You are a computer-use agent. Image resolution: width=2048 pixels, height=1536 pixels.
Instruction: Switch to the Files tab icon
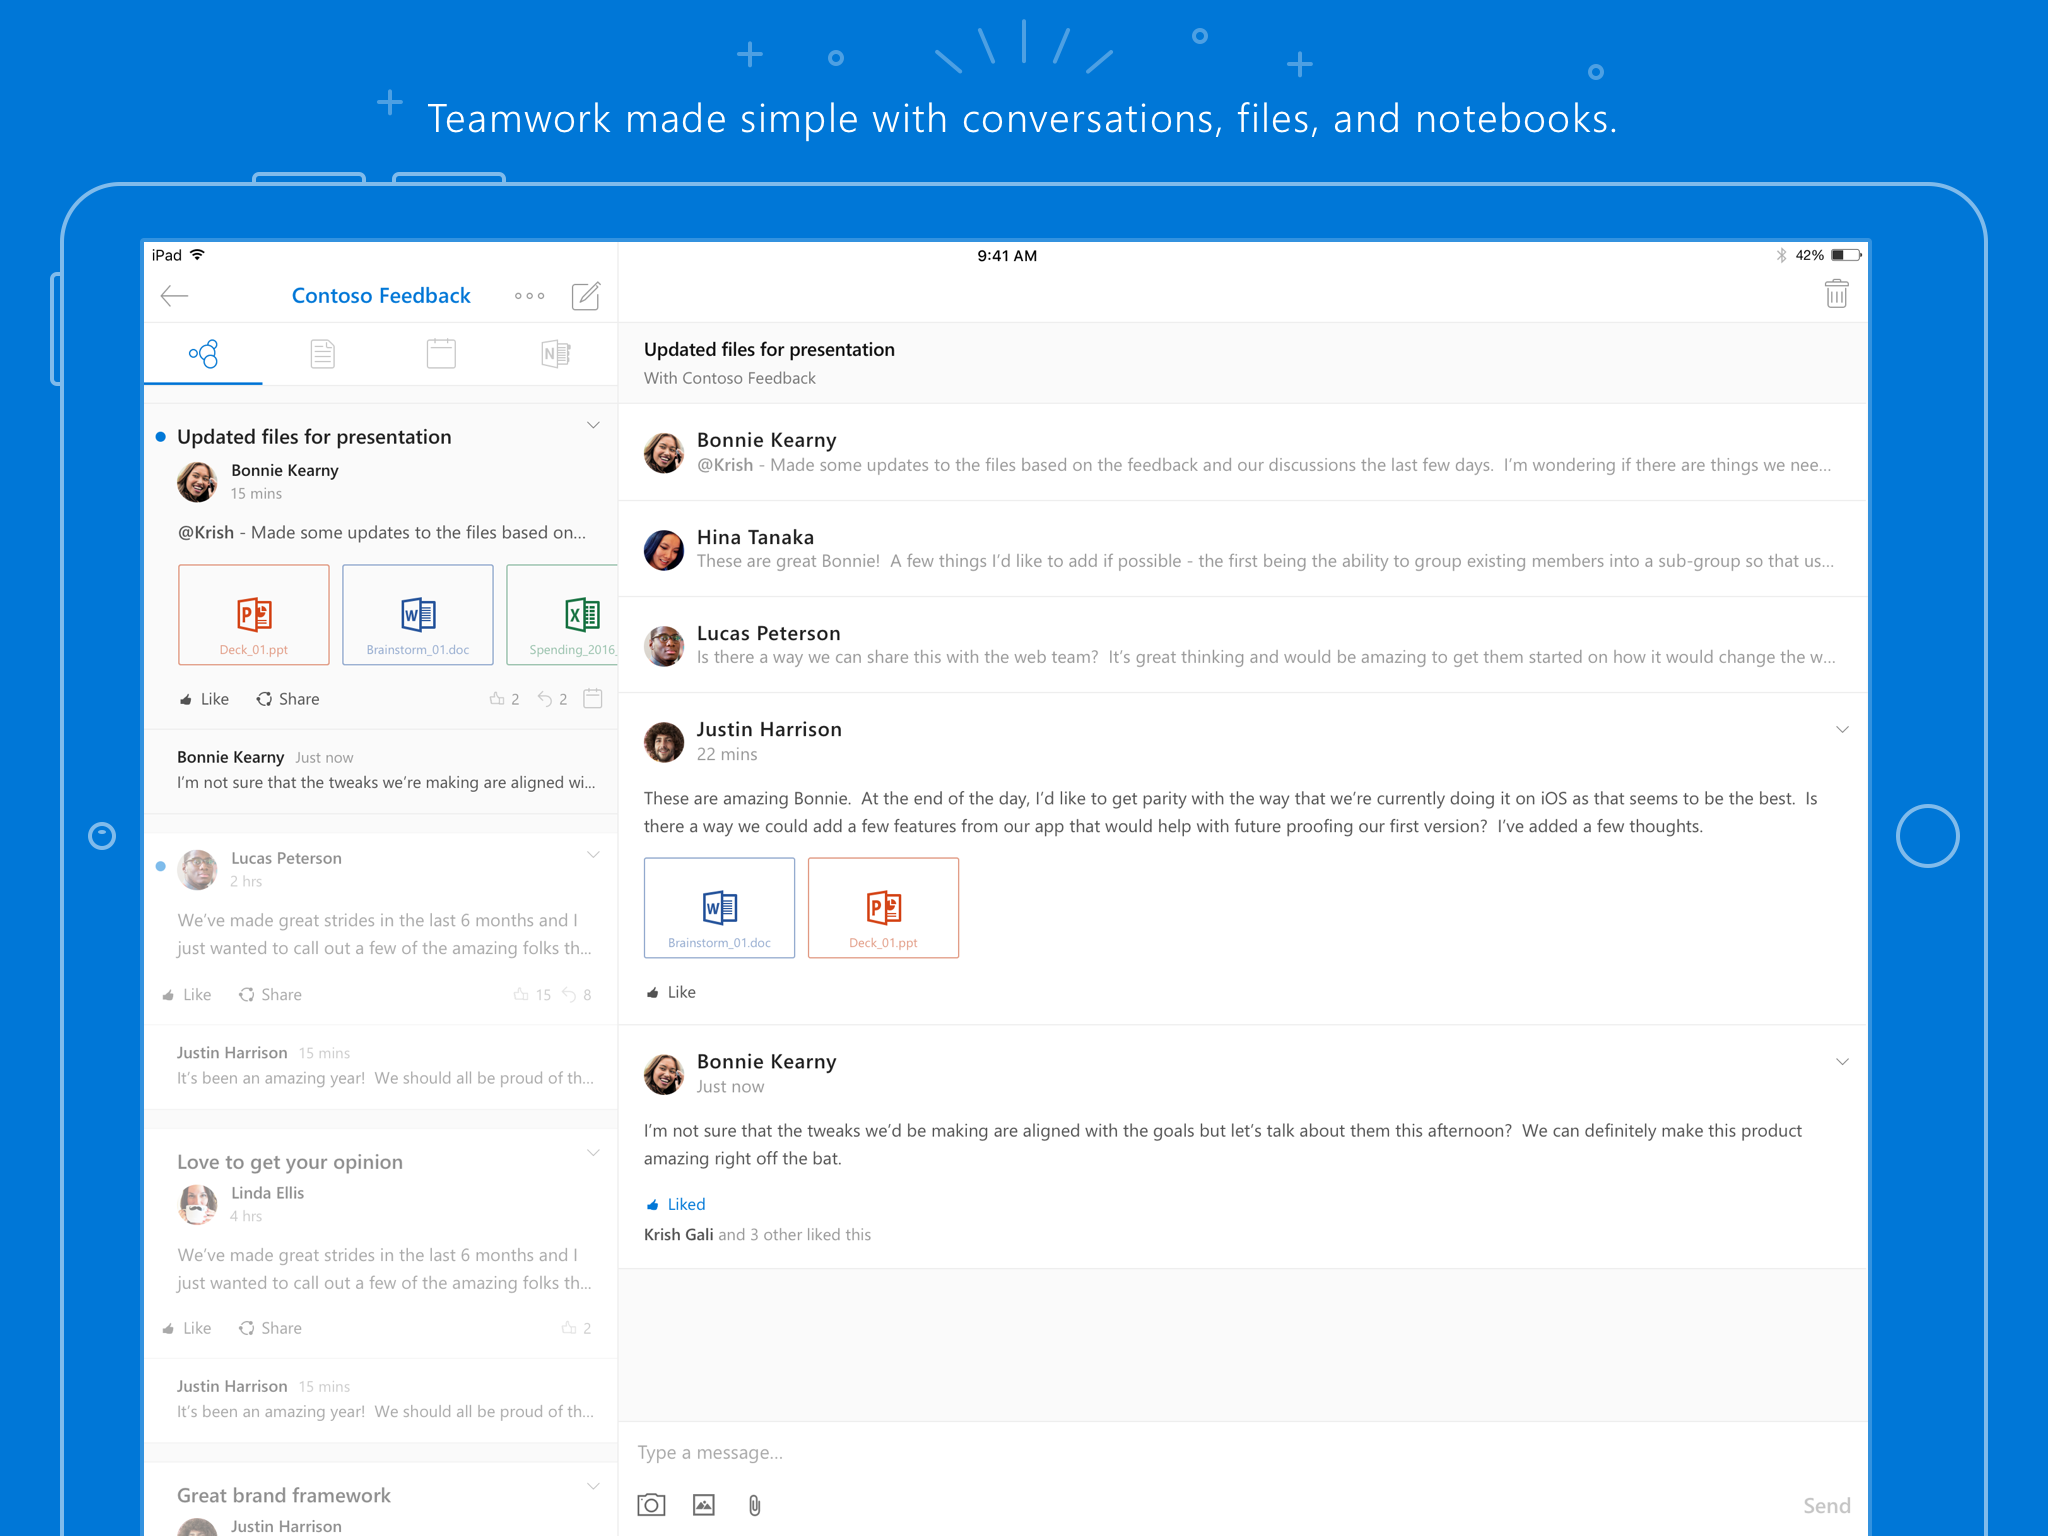tap(322, 353)
